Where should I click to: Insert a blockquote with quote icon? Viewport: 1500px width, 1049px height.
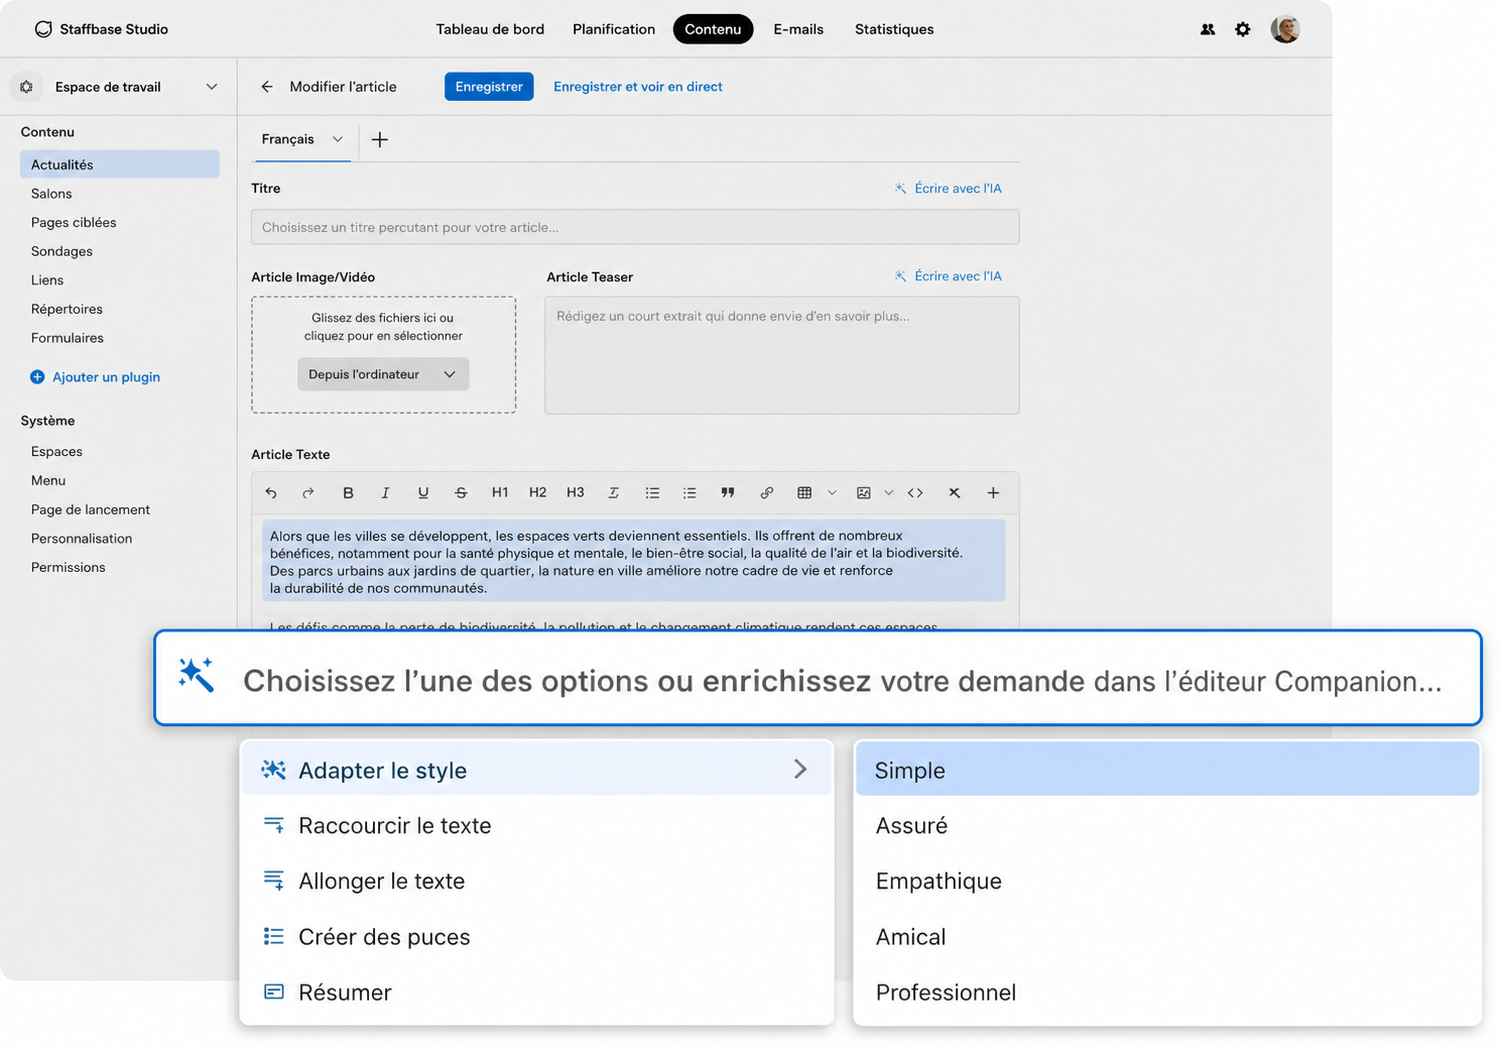click(728, 493)
